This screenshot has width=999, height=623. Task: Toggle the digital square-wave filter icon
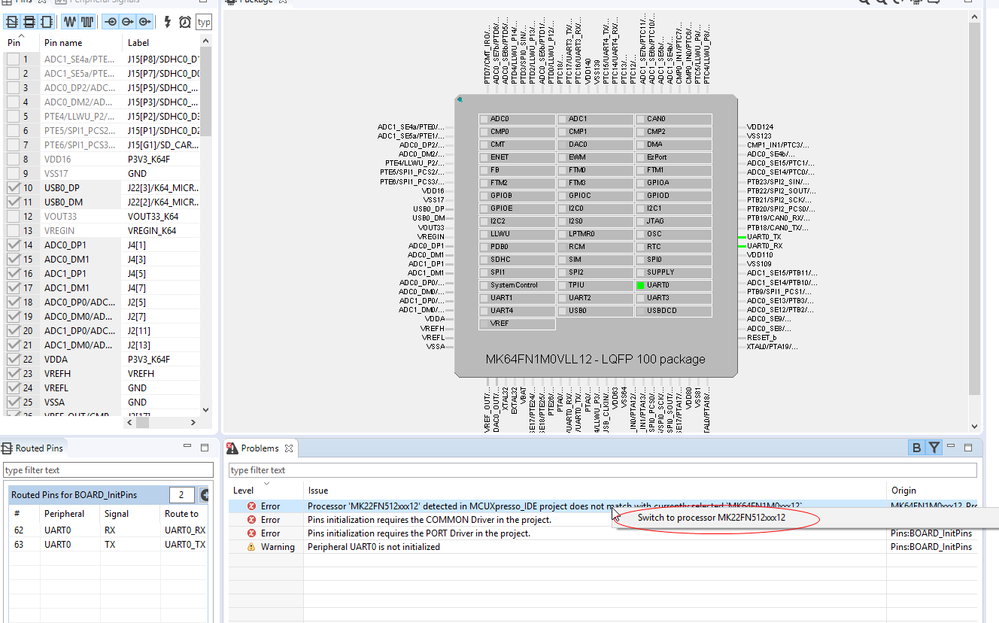click(x=87, y=22)
